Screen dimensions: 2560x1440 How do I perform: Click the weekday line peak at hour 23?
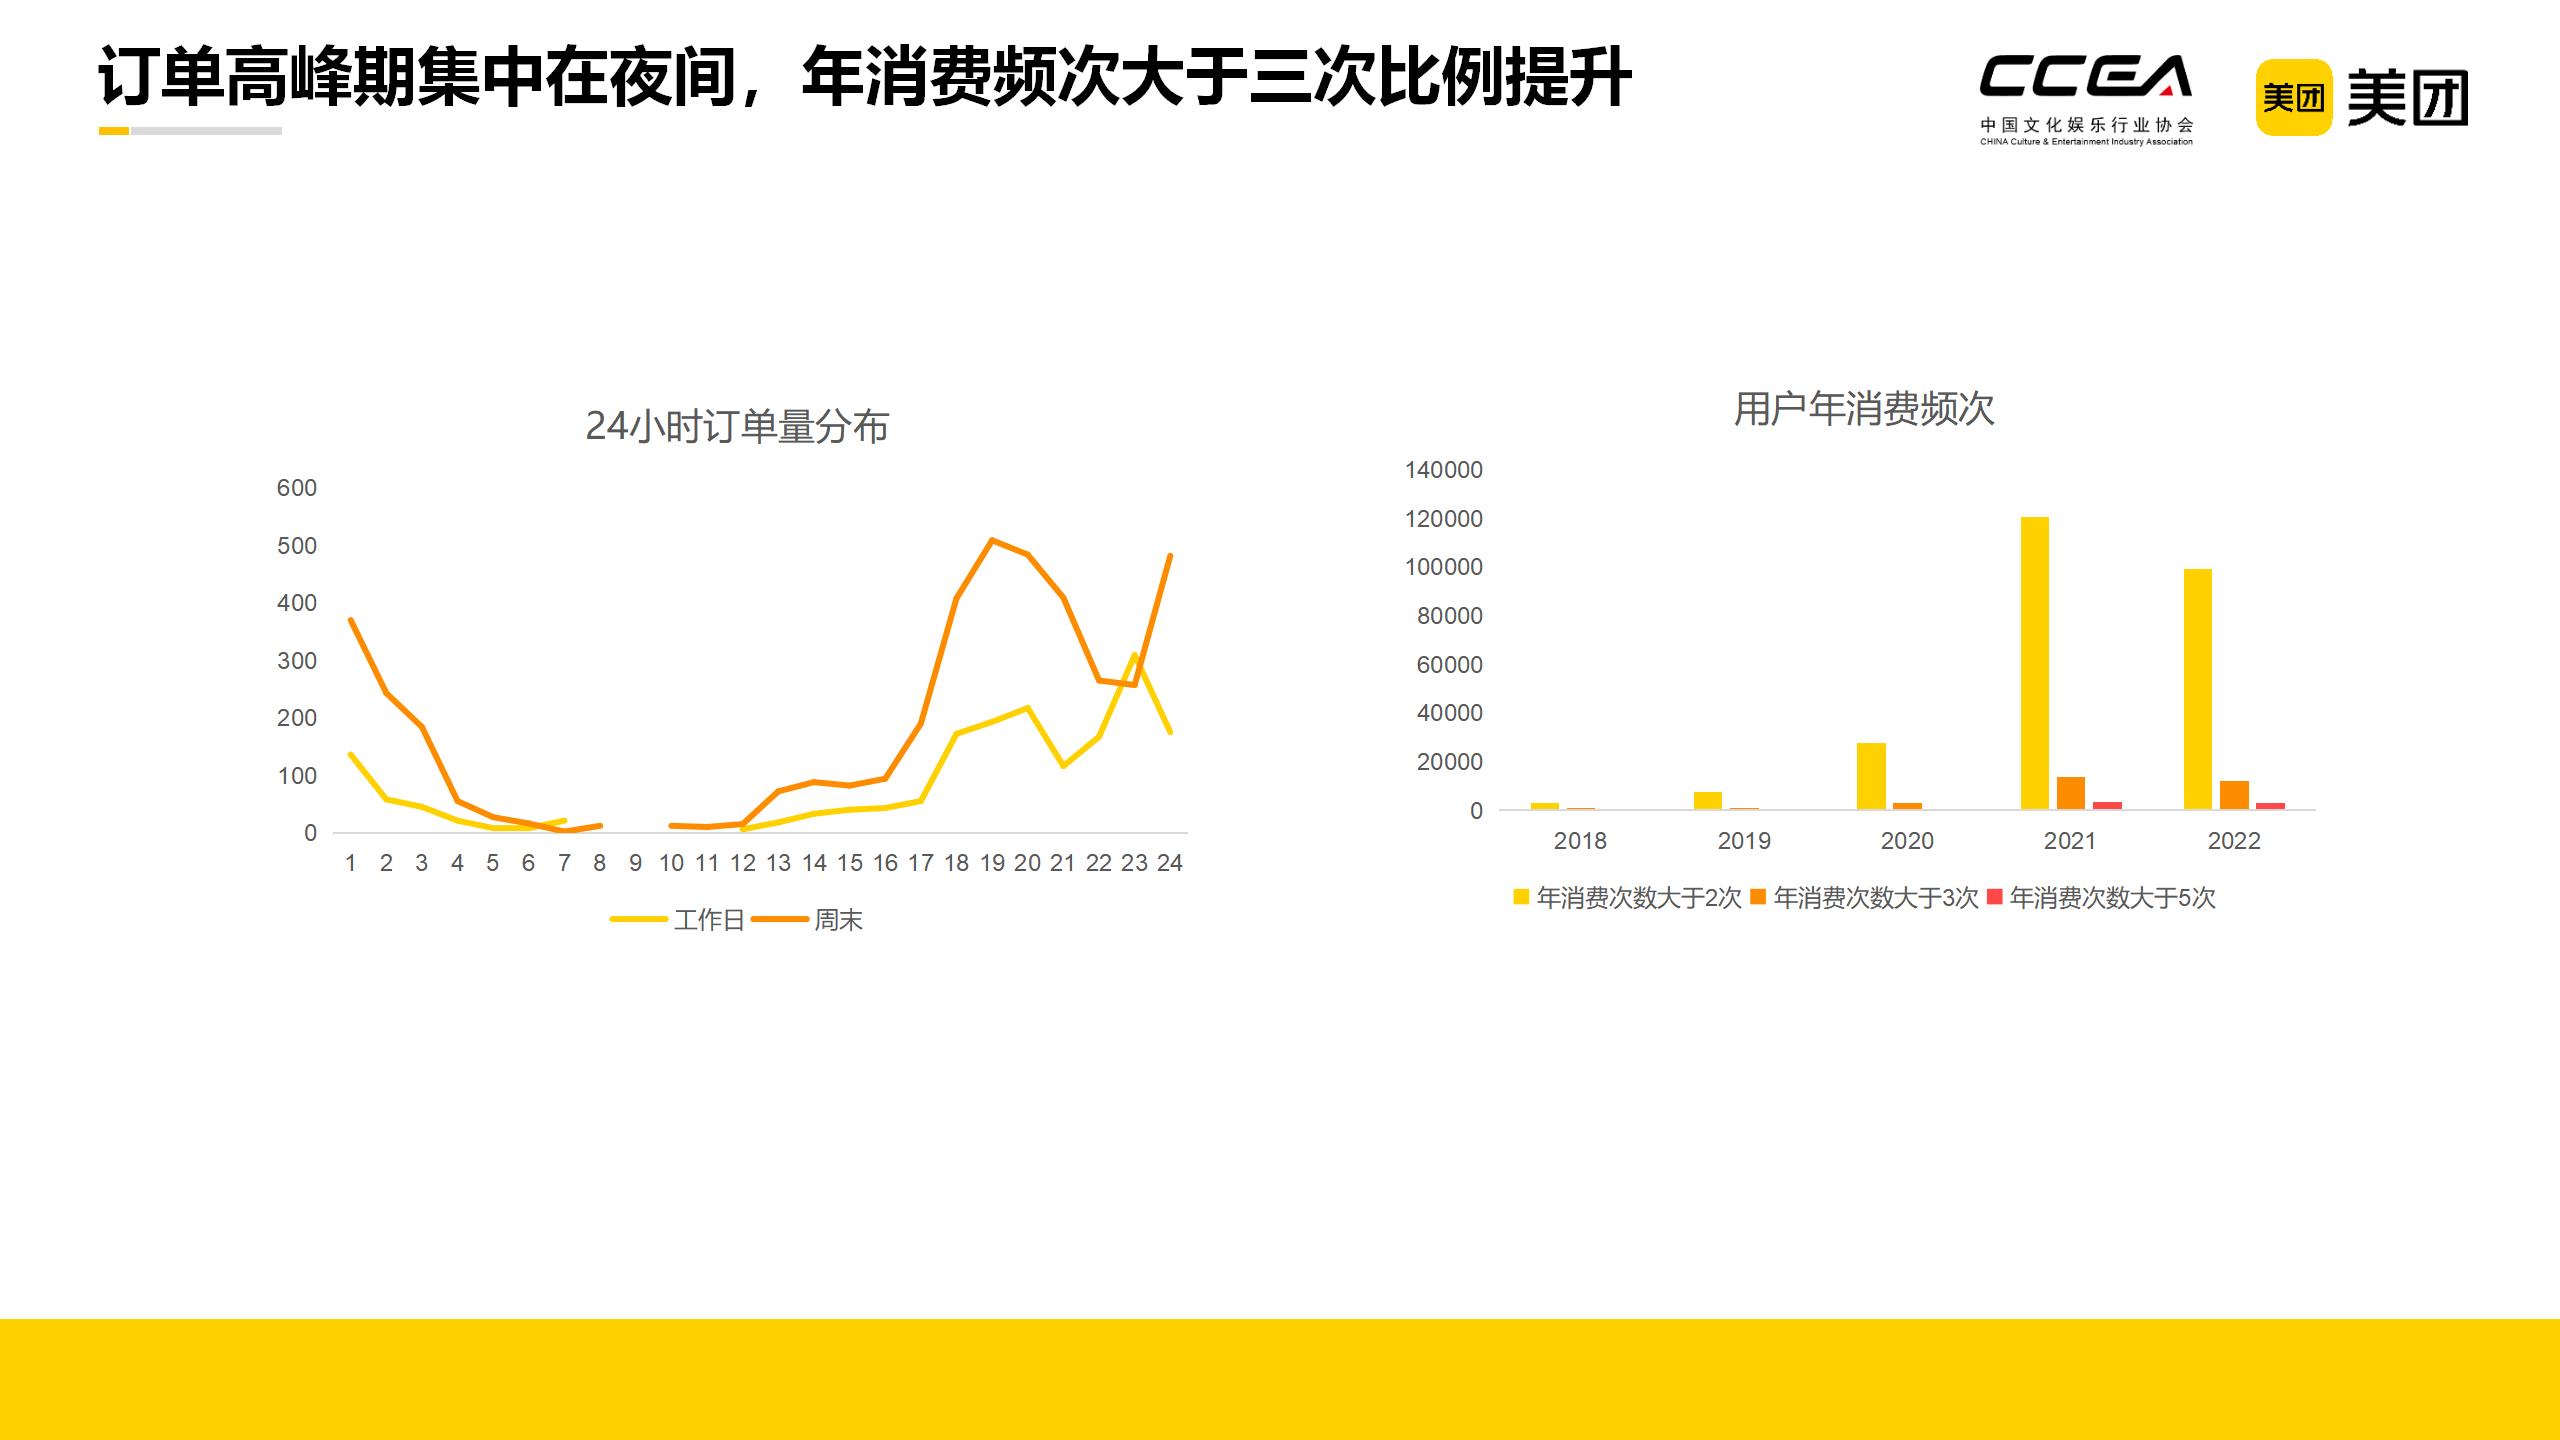click(1134, 655)
